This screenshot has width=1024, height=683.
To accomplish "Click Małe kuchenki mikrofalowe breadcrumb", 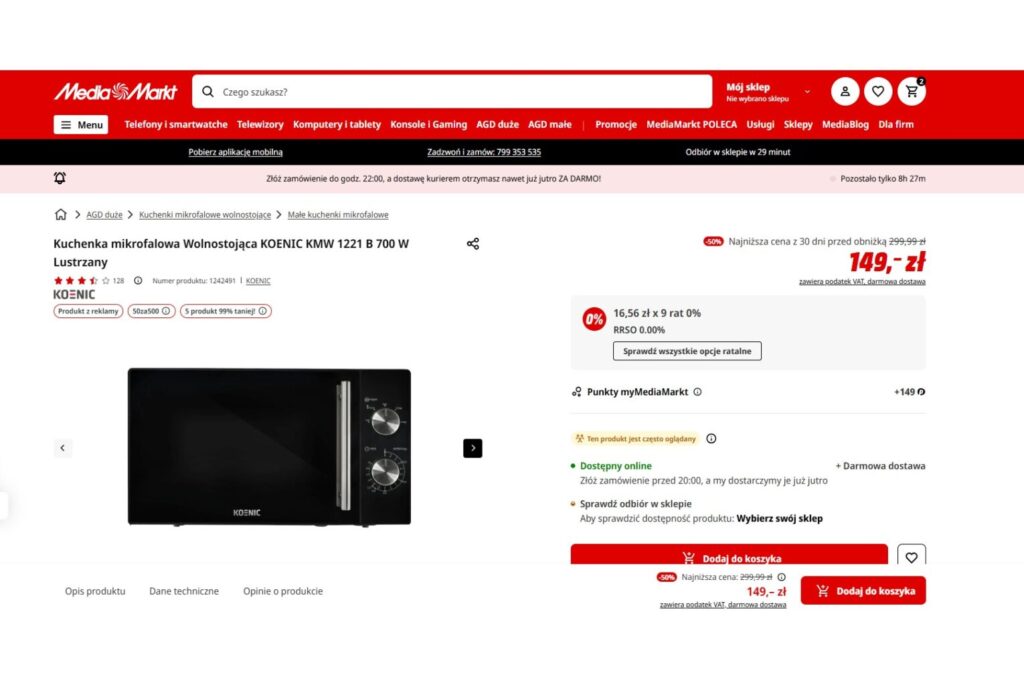I will pyautogui.click(x=338, y=215).
